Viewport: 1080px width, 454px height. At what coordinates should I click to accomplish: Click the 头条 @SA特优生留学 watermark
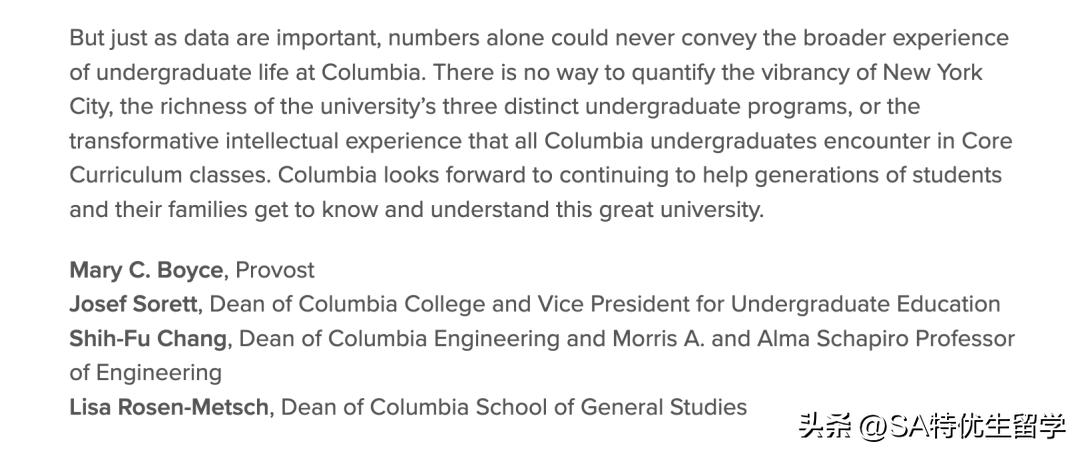tap(932, 428)
